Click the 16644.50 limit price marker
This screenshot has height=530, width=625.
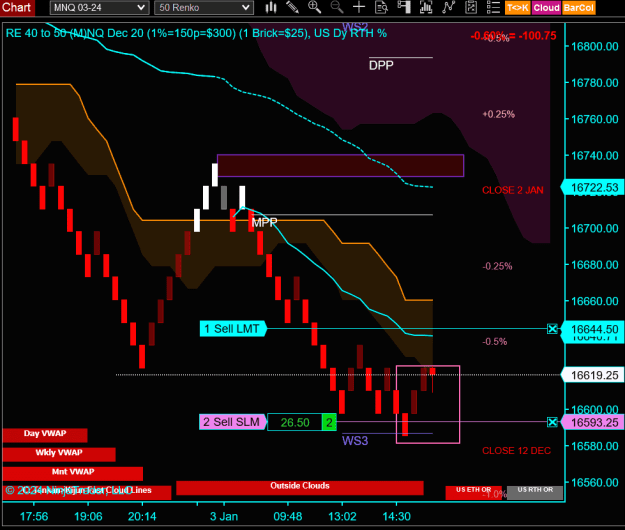coord(593,330)
